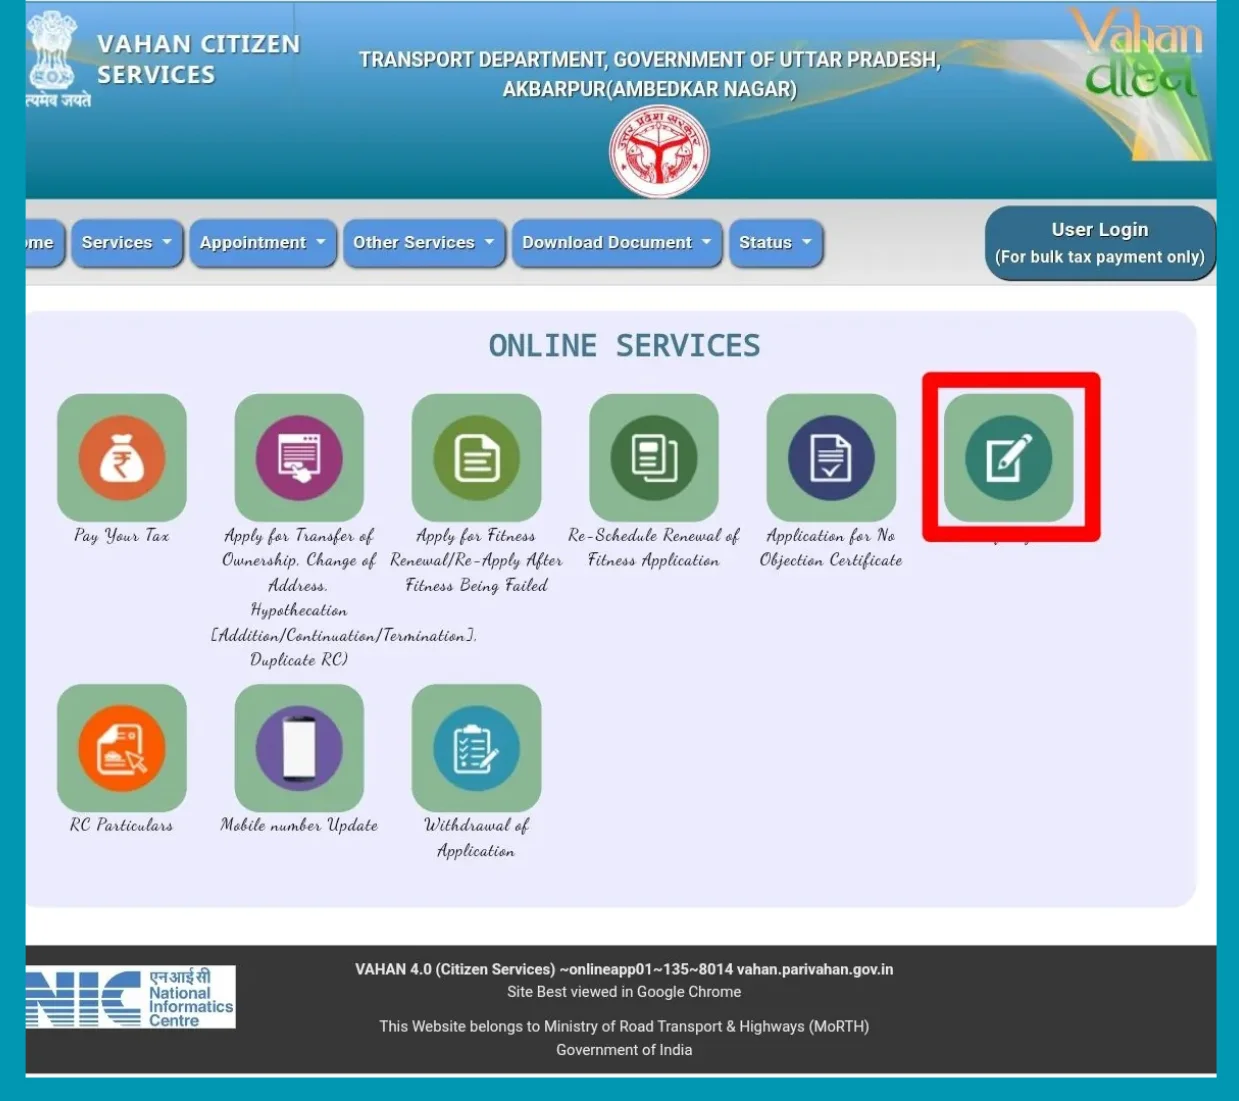Click the Vahan logo in the header
1239x1101 pixels.
[1141, 62]
